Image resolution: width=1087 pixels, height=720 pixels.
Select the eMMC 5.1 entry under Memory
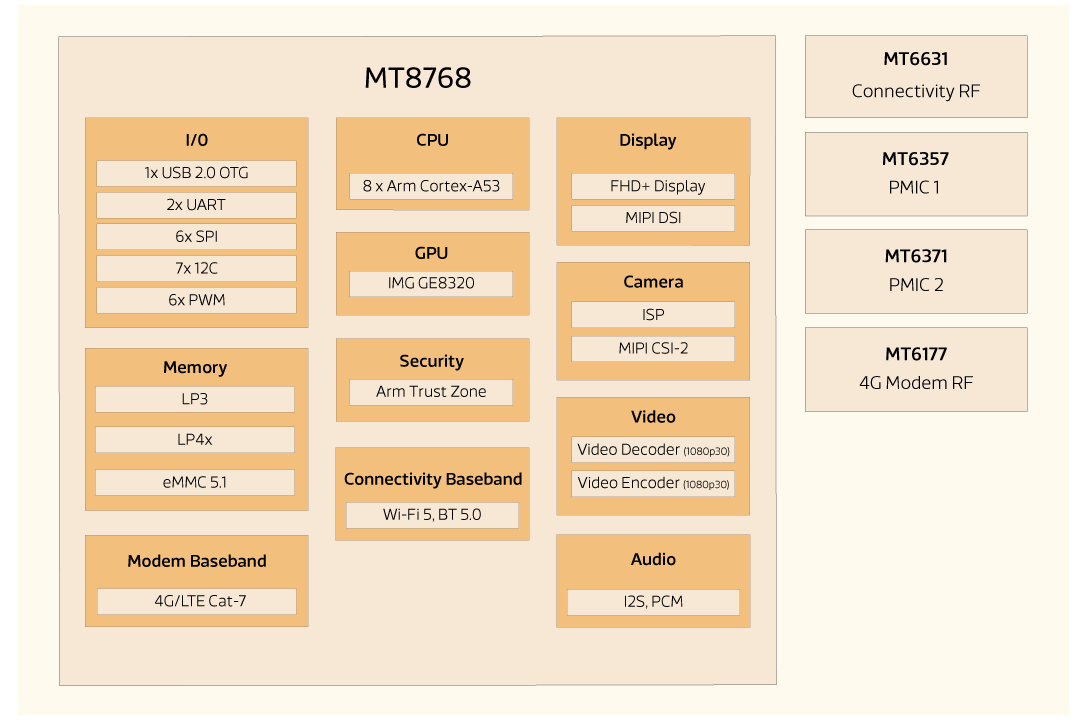click(195, 482)
